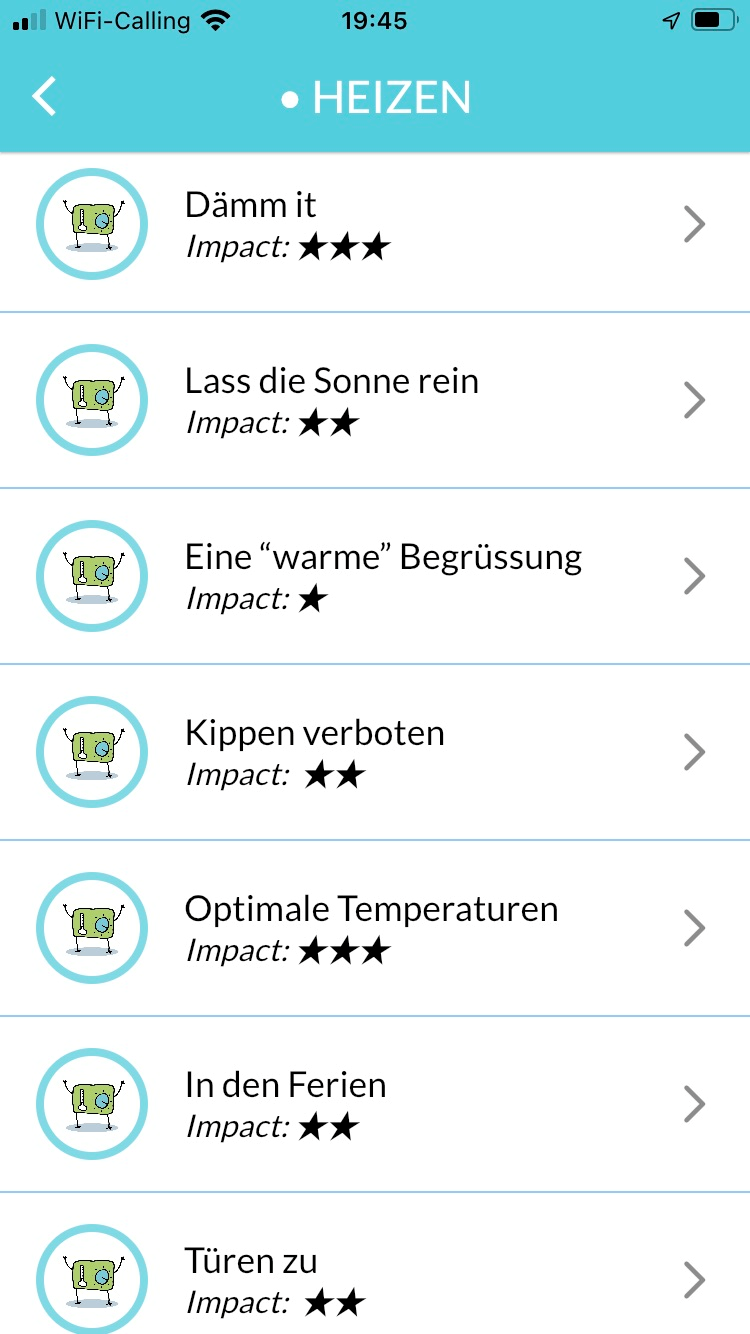Image resolution: width=750 pixels, height=1334 pixels.
Task: Tap the three-star impact rating under Dämm it
Action: click(x=343, y=247)
